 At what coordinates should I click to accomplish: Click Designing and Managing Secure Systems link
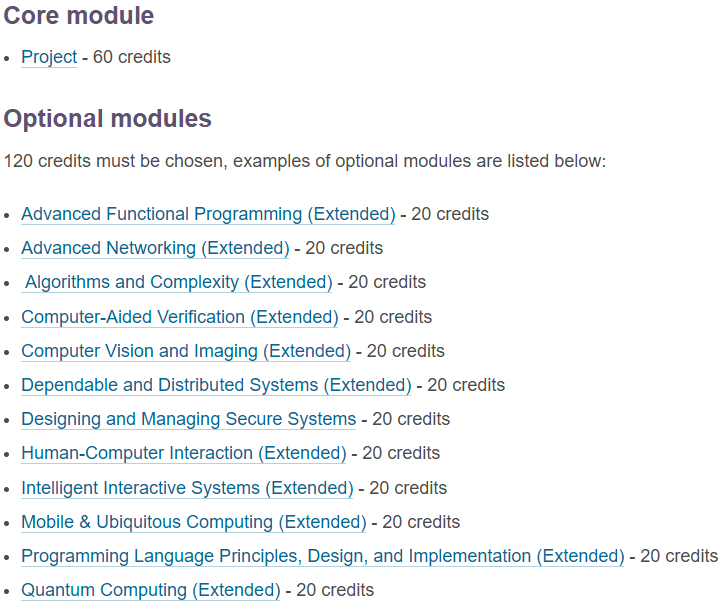click(189, 419)
